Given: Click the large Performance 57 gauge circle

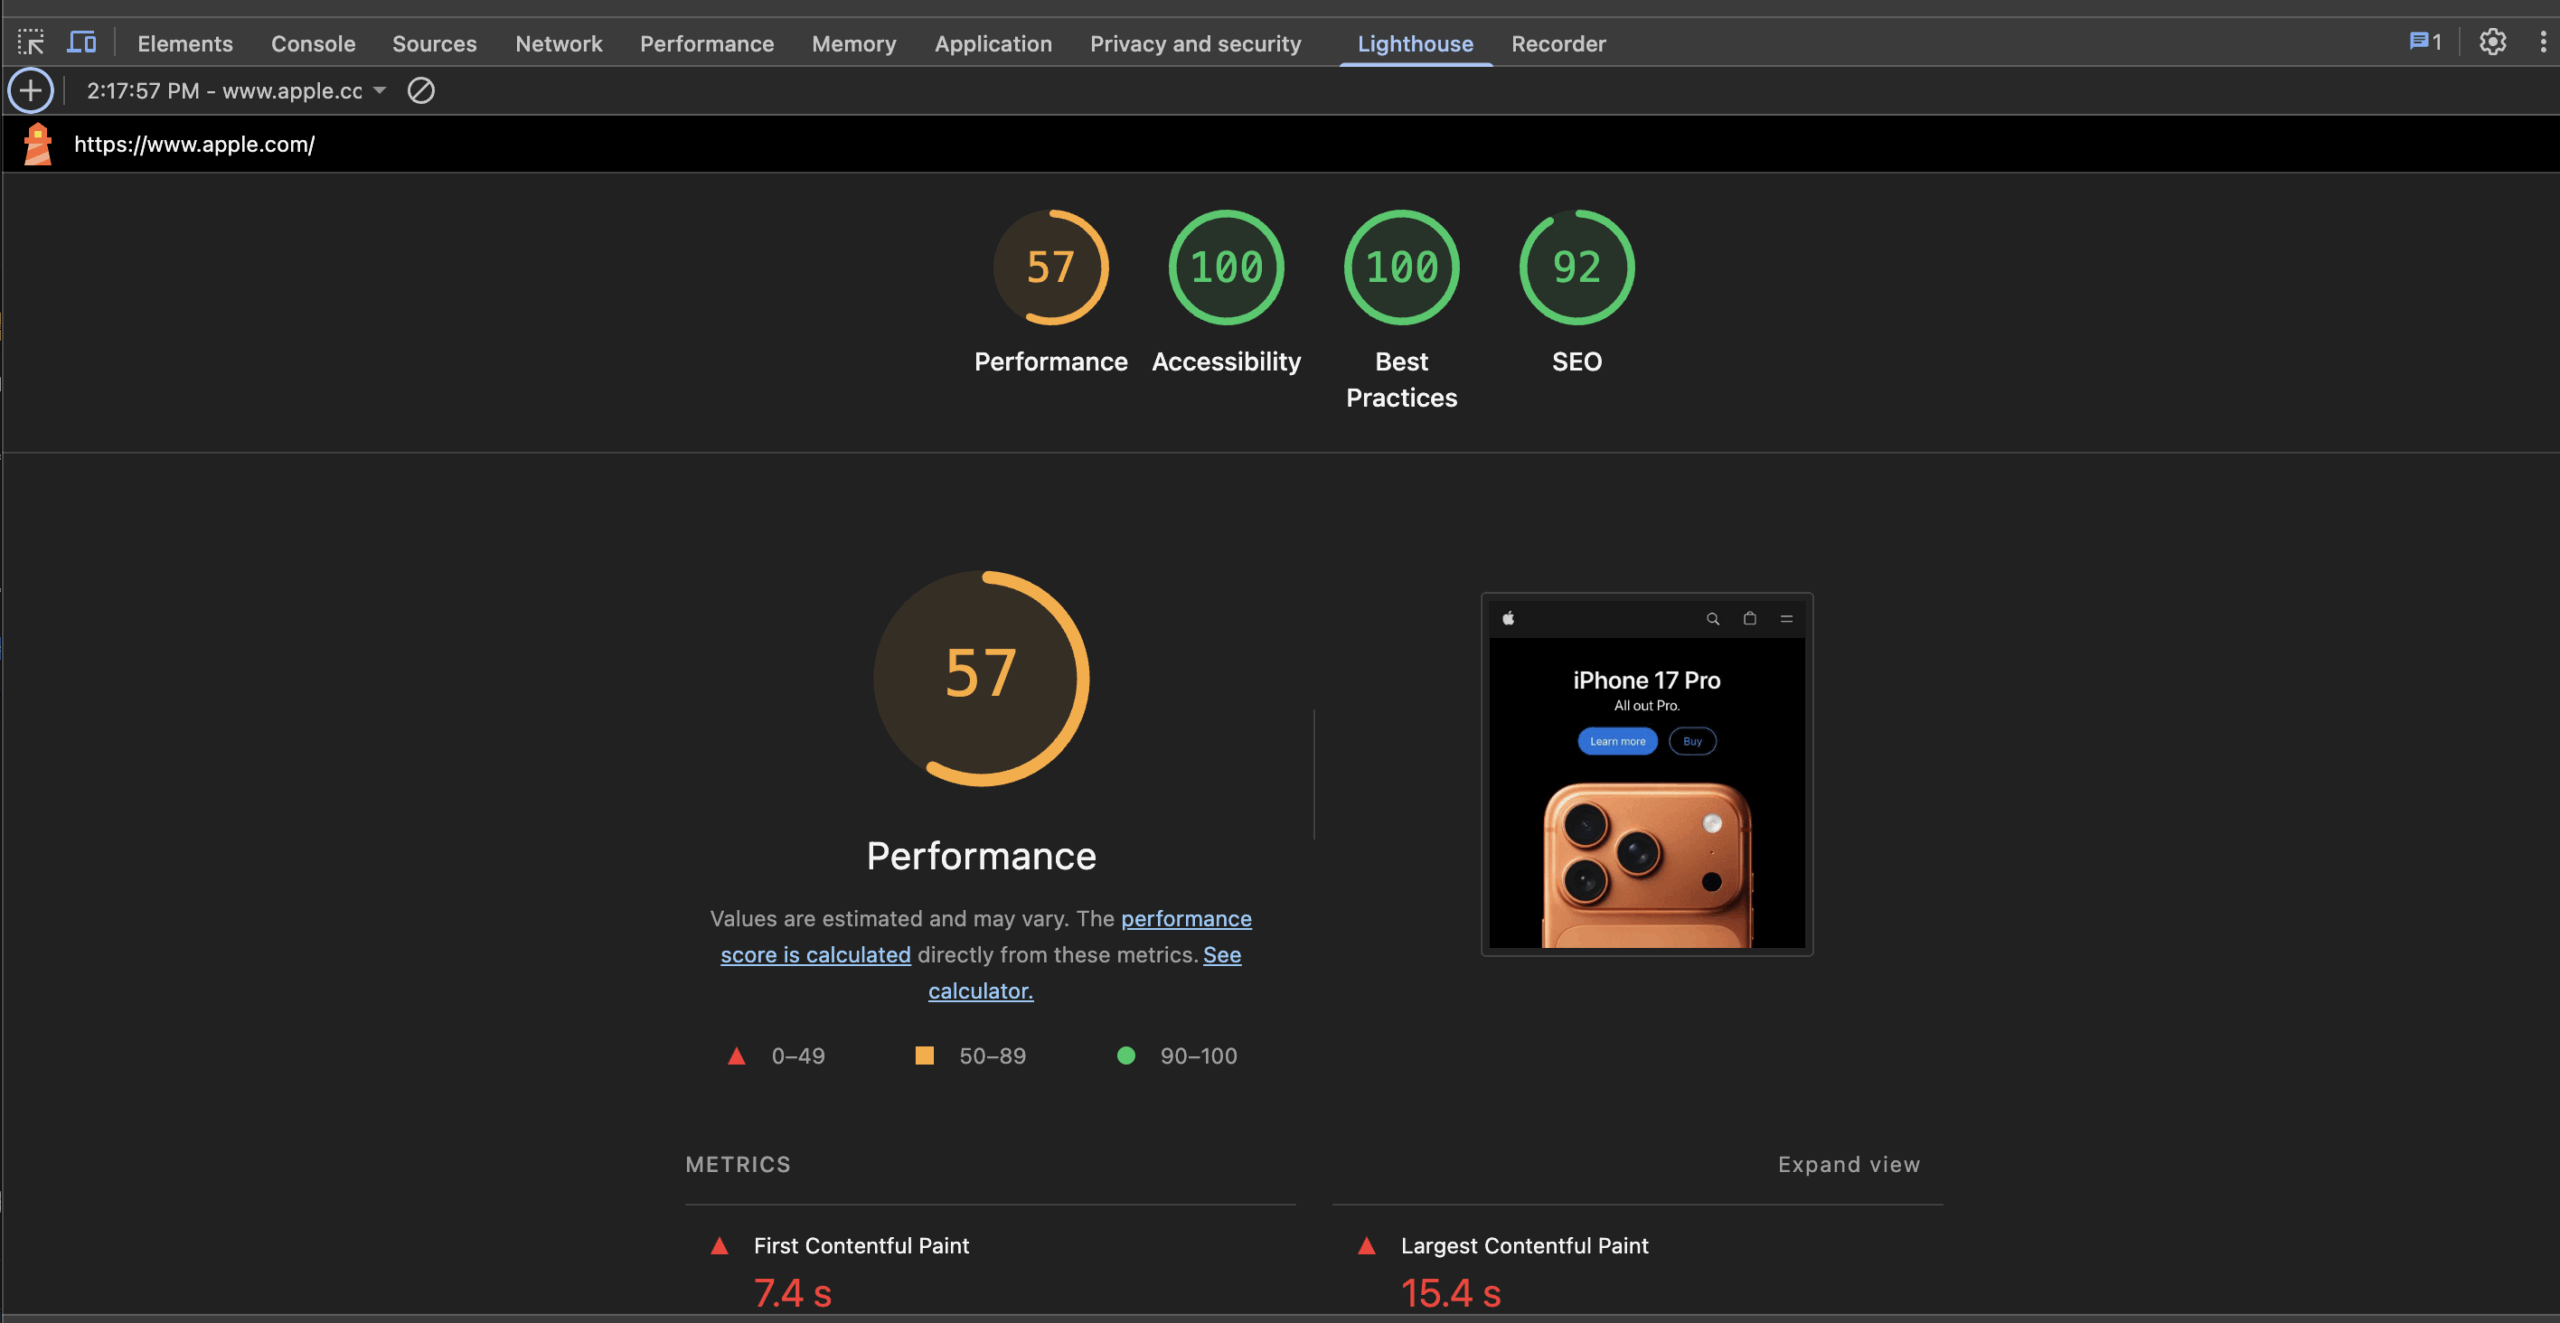Looking at the screenshot, I should tap(981, 679).
